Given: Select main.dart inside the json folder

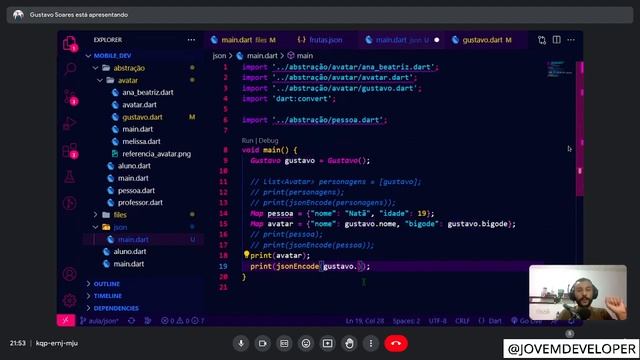Looking at the screenshot, I should coord(133,239).
